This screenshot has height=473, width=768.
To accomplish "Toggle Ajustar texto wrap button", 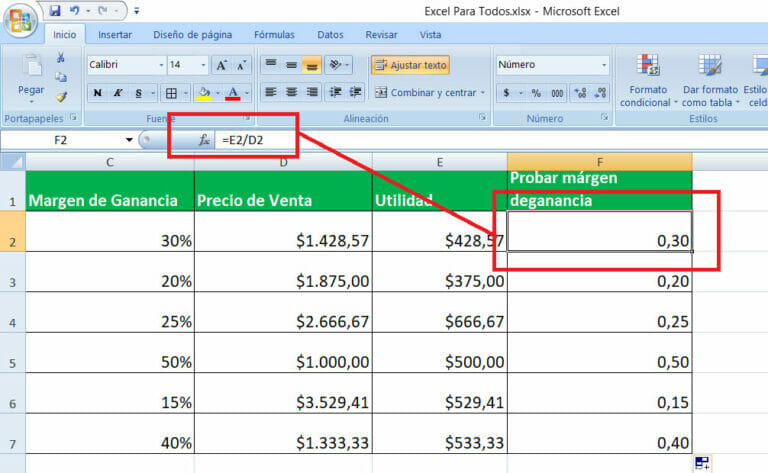I will click(410, 65).
